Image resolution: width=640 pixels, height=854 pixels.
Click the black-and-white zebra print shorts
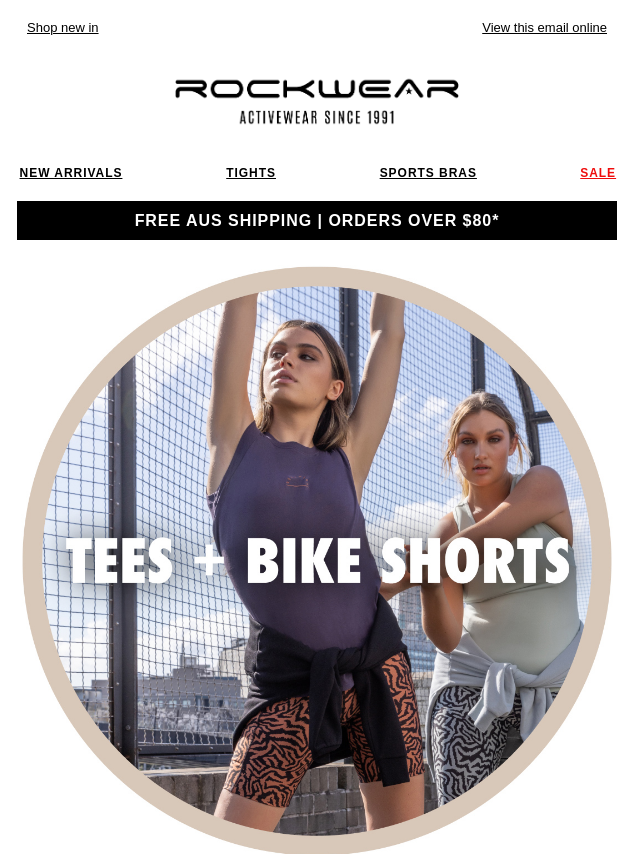click(468, 752)
